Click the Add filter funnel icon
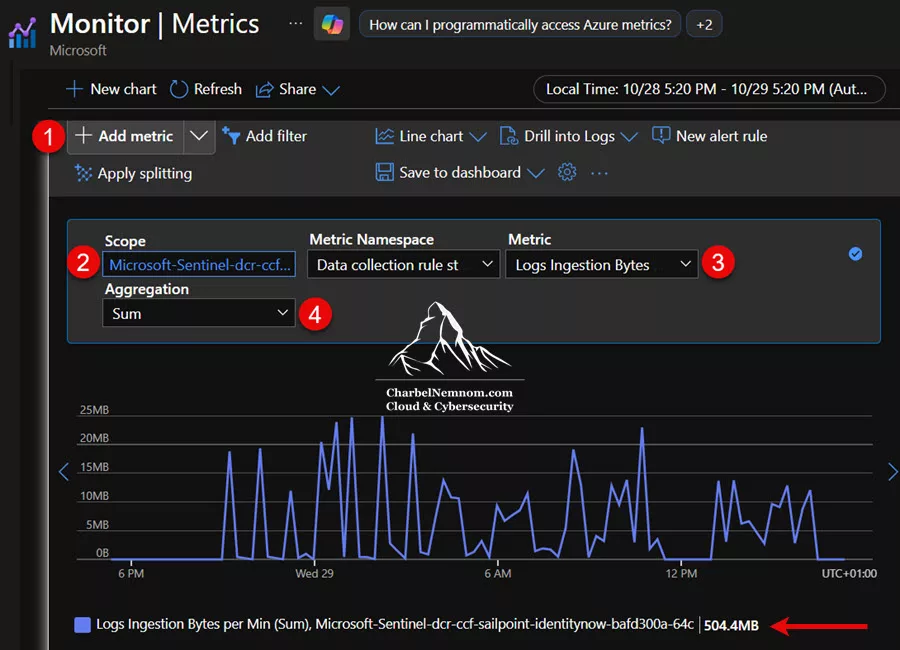The width and height of the screenshot is (900, 650). coord(231,136)
